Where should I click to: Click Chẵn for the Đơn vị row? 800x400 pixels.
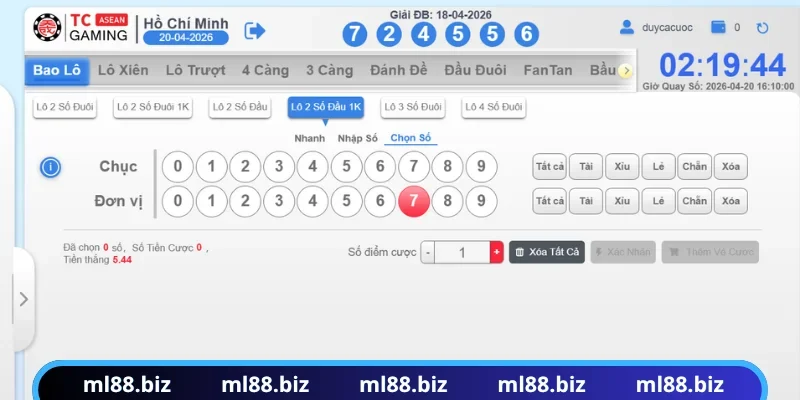pyautogui.click(x=694, y=201)
